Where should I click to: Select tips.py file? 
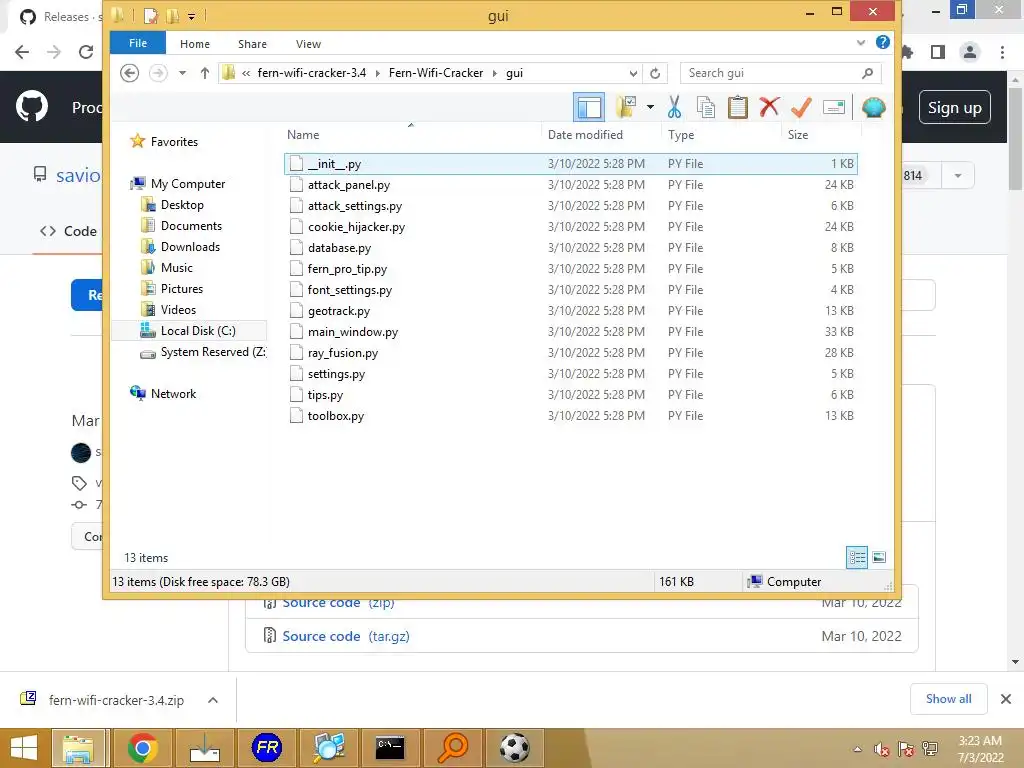[571, 394]
